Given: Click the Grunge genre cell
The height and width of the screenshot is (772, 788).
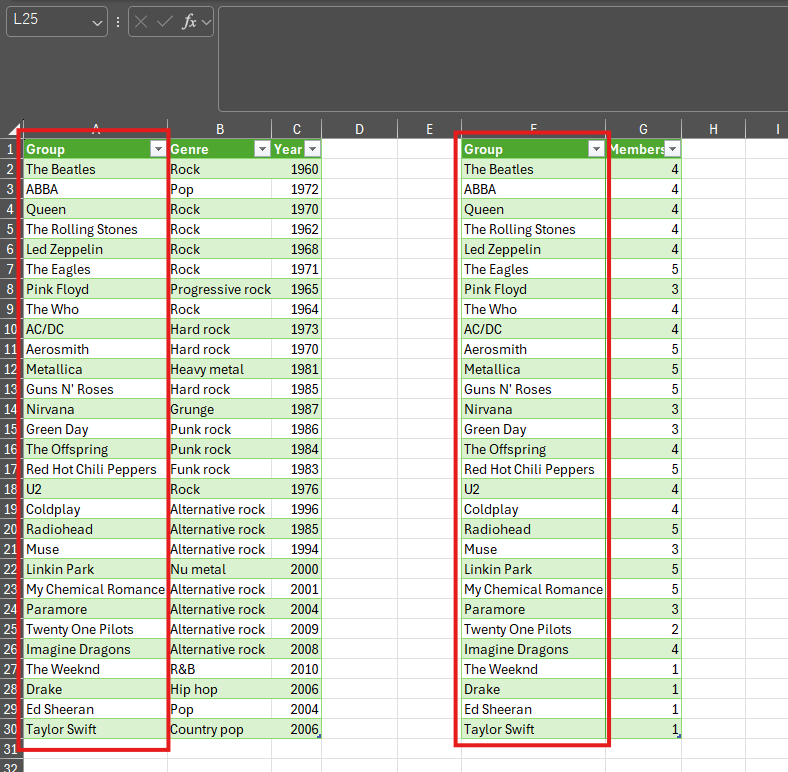Looking at the screenshot, I should pyautogui.click(x=220, y=409).
